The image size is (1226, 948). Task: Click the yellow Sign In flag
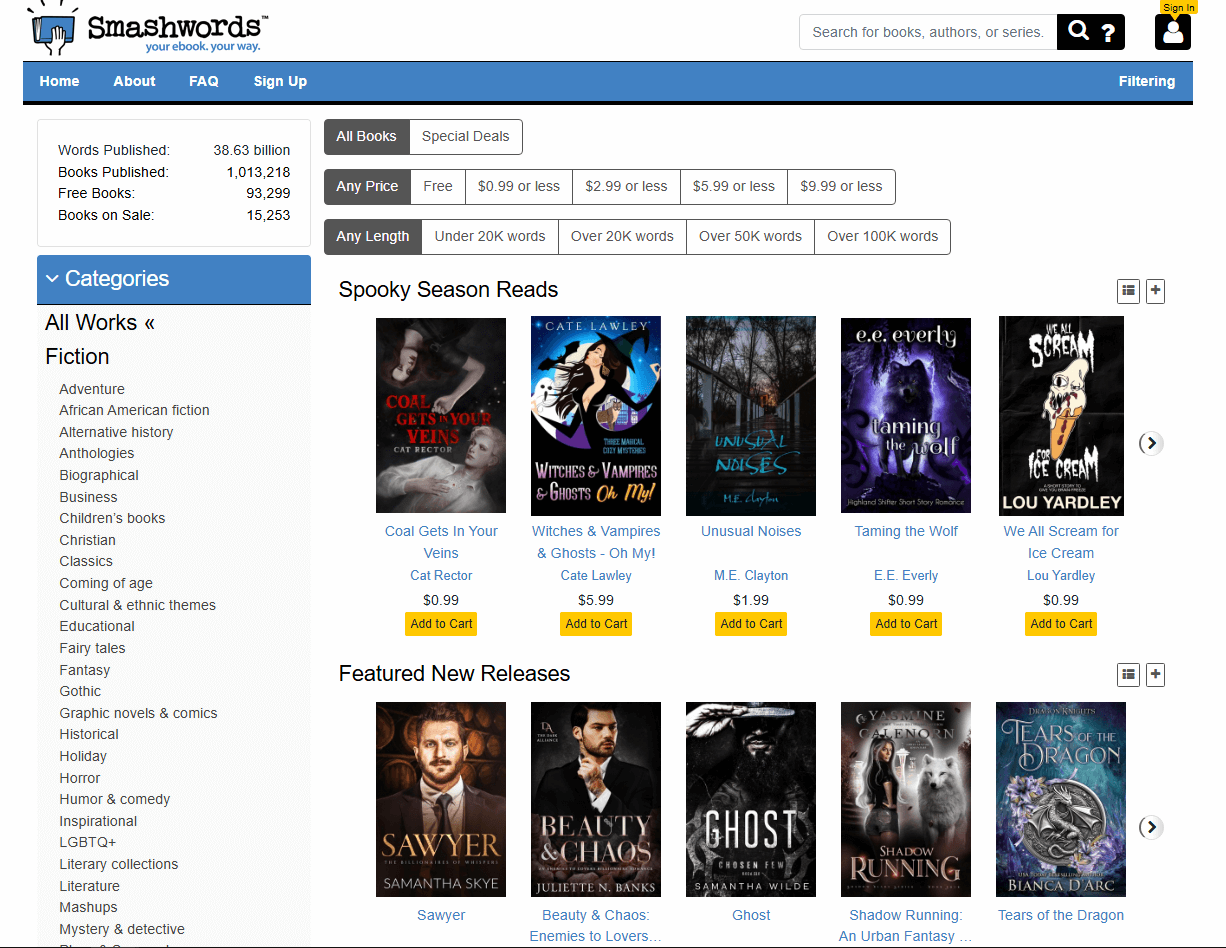pyautogui.click(x=1179, y=7)
